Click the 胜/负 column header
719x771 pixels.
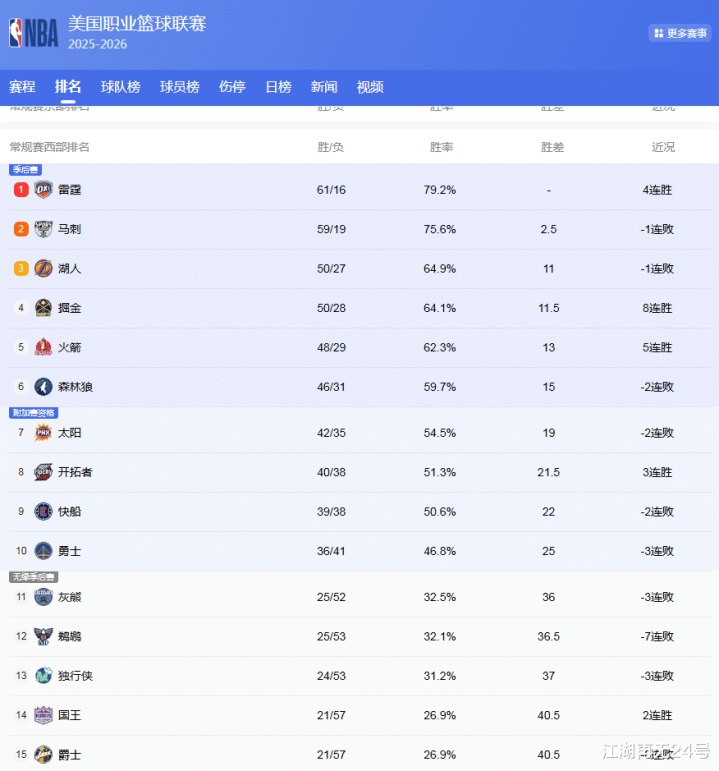click(x=330, y=147)
